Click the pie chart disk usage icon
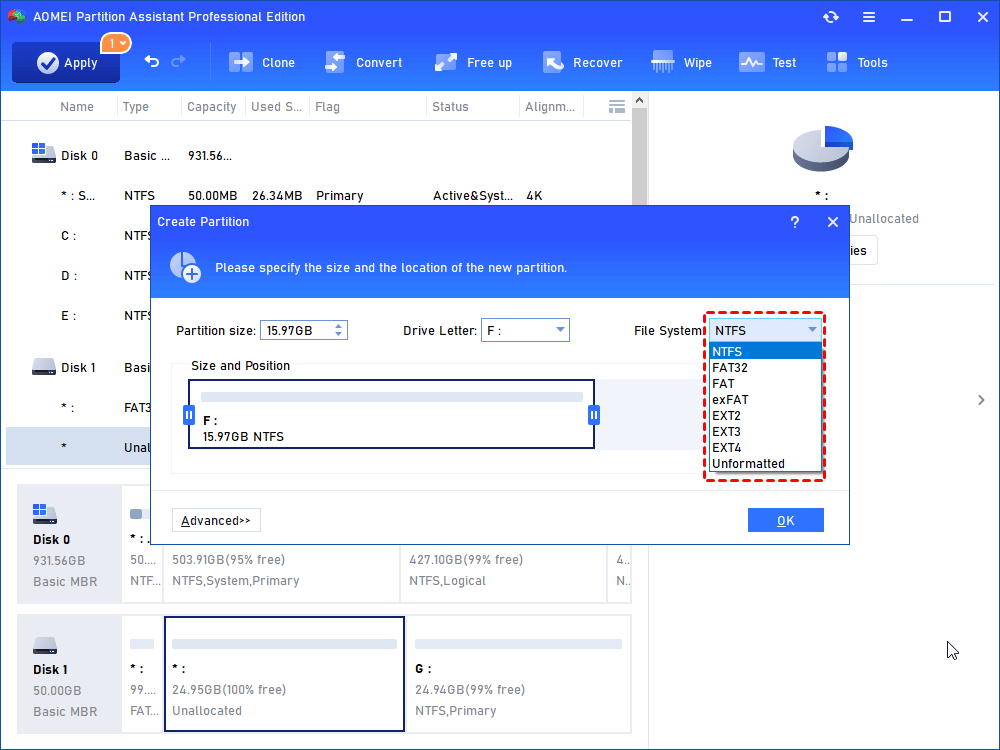 [823, 149]
